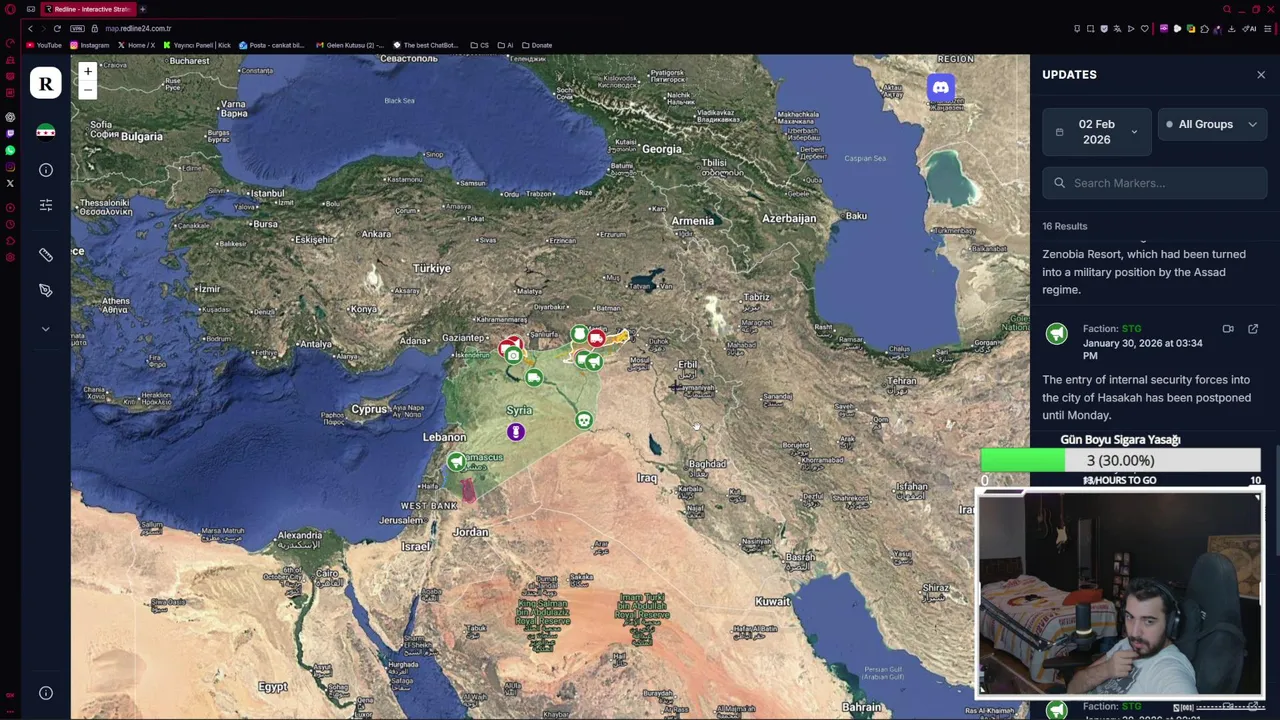Open the info circle icon in map sidebar
1280x720 pixels.
[45, 170]
